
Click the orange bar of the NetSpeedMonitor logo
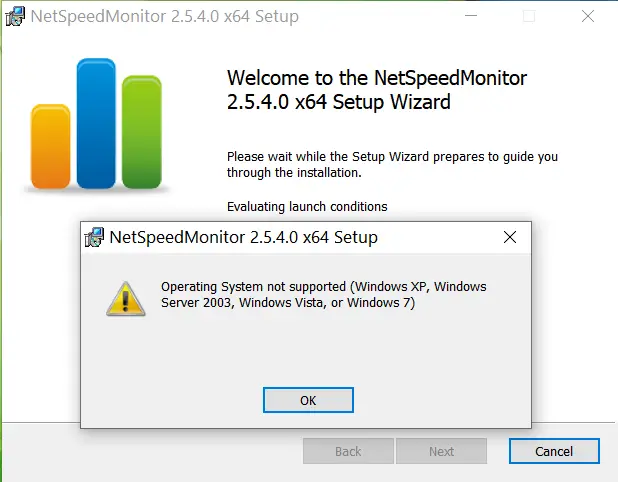point(50,146)
